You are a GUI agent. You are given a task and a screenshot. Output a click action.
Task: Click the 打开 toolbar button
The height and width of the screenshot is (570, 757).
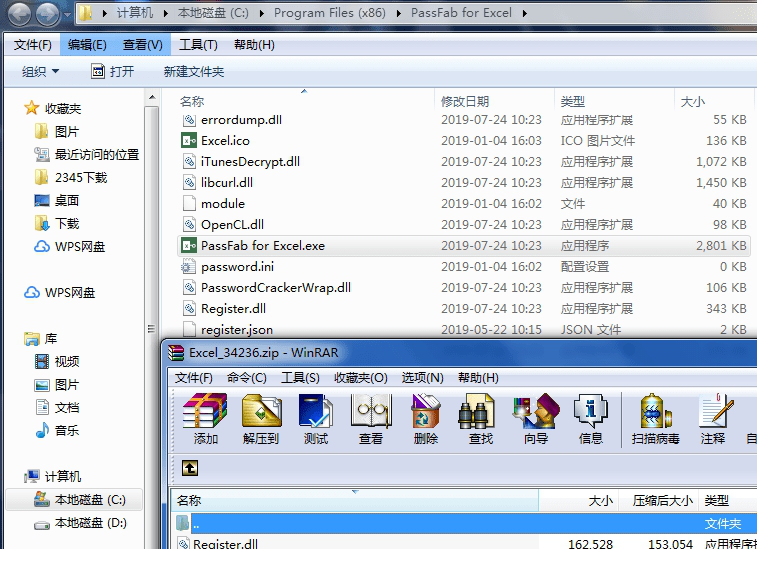pyautogui.click(x=112, y=72)
